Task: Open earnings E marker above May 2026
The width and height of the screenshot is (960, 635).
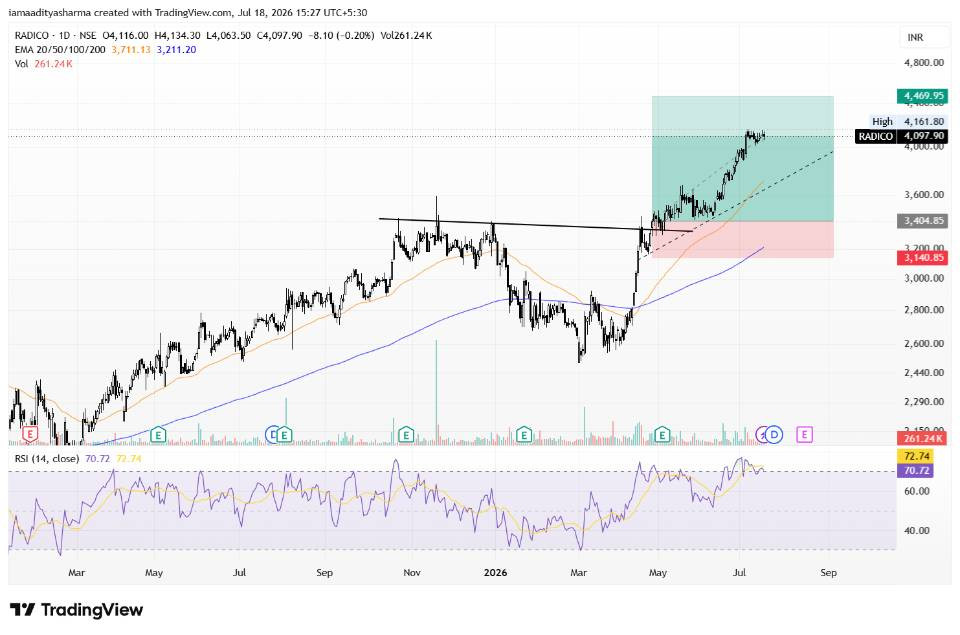Action: (662, 435)
